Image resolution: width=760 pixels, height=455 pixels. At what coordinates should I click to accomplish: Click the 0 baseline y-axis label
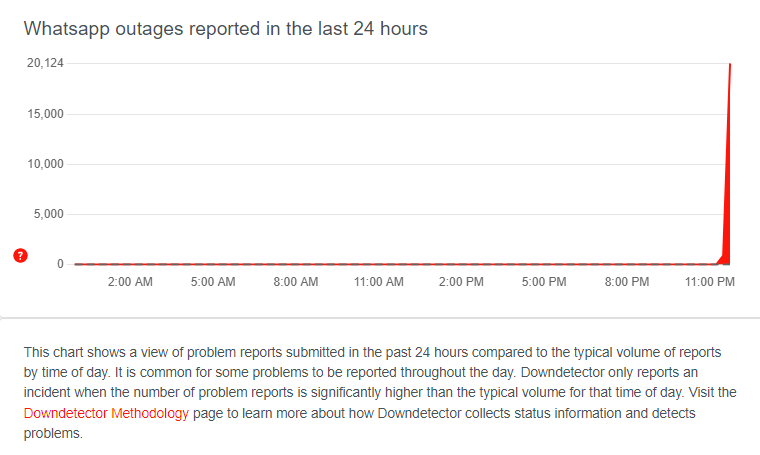coord(60,264)
